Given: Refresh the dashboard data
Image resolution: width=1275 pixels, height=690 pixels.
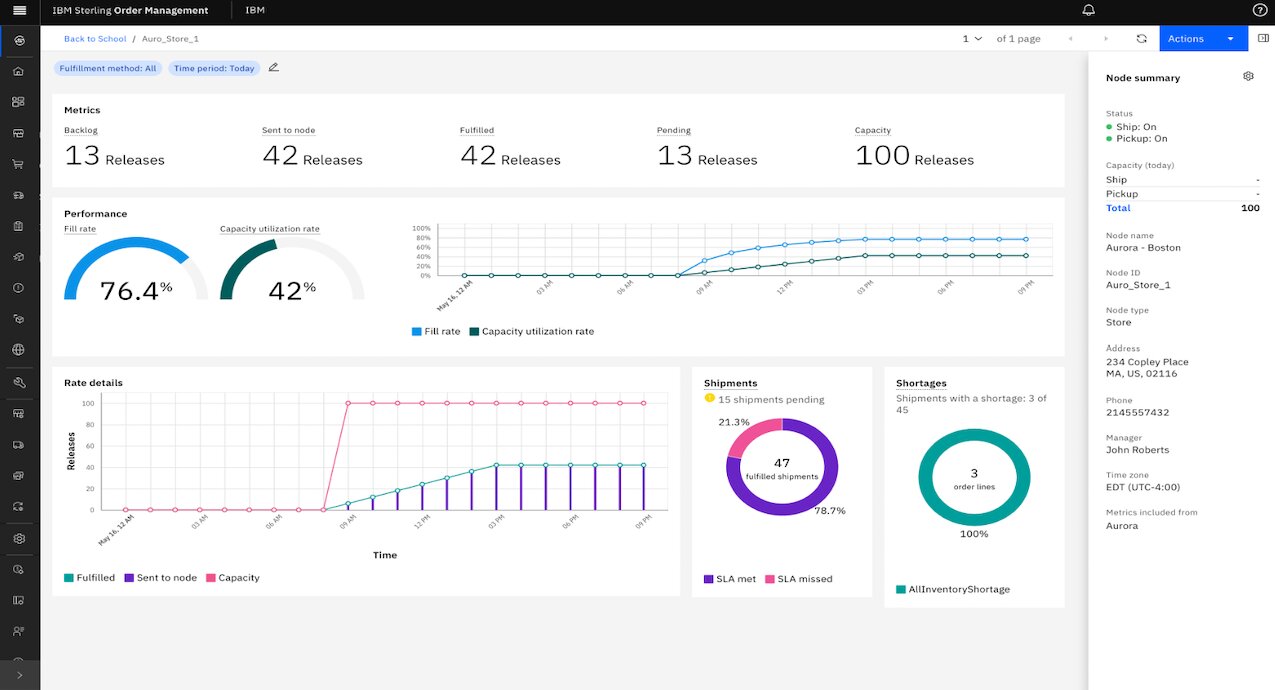Looking at the screenshot, I should click(x=1141, y=39).
